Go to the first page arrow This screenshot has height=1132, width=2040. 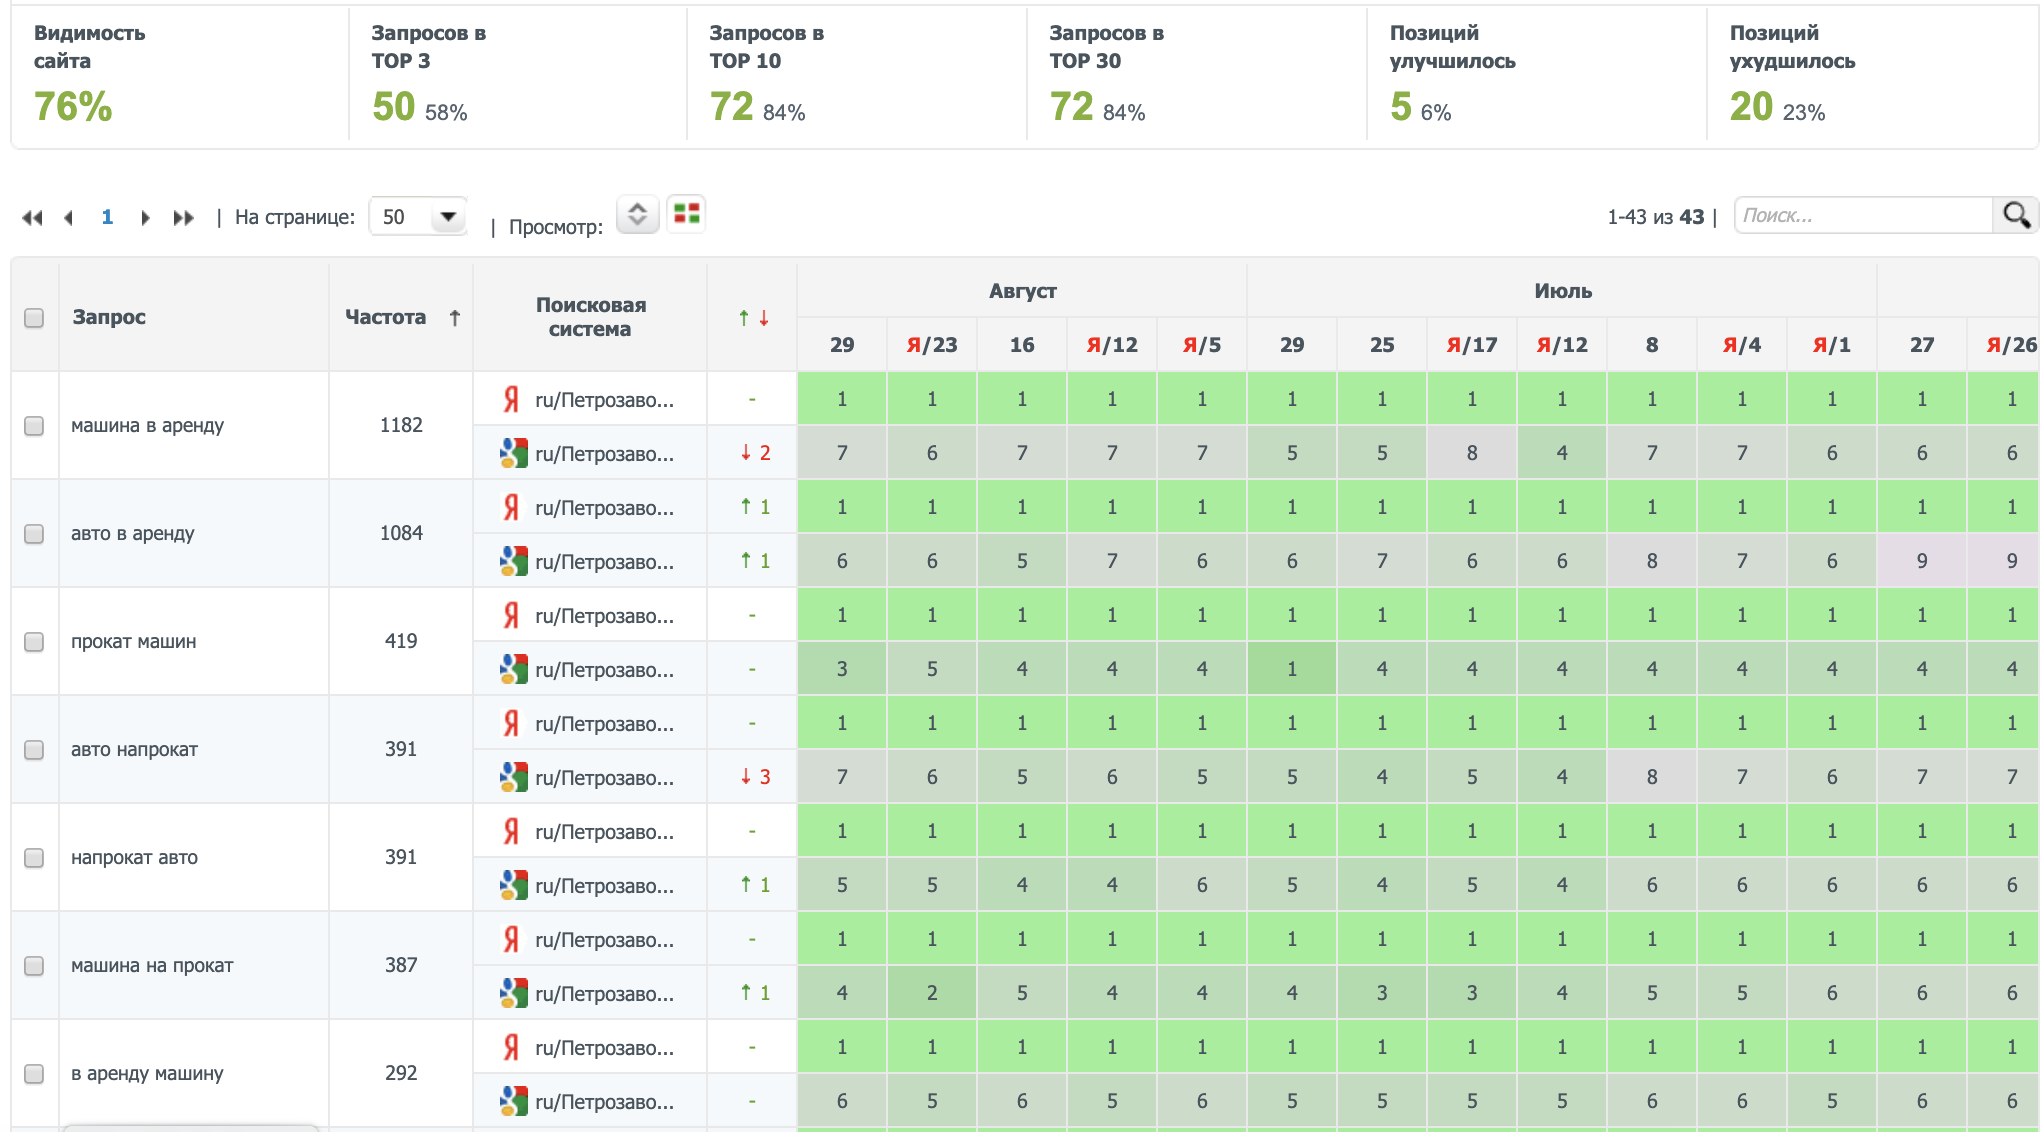(32, 217)
